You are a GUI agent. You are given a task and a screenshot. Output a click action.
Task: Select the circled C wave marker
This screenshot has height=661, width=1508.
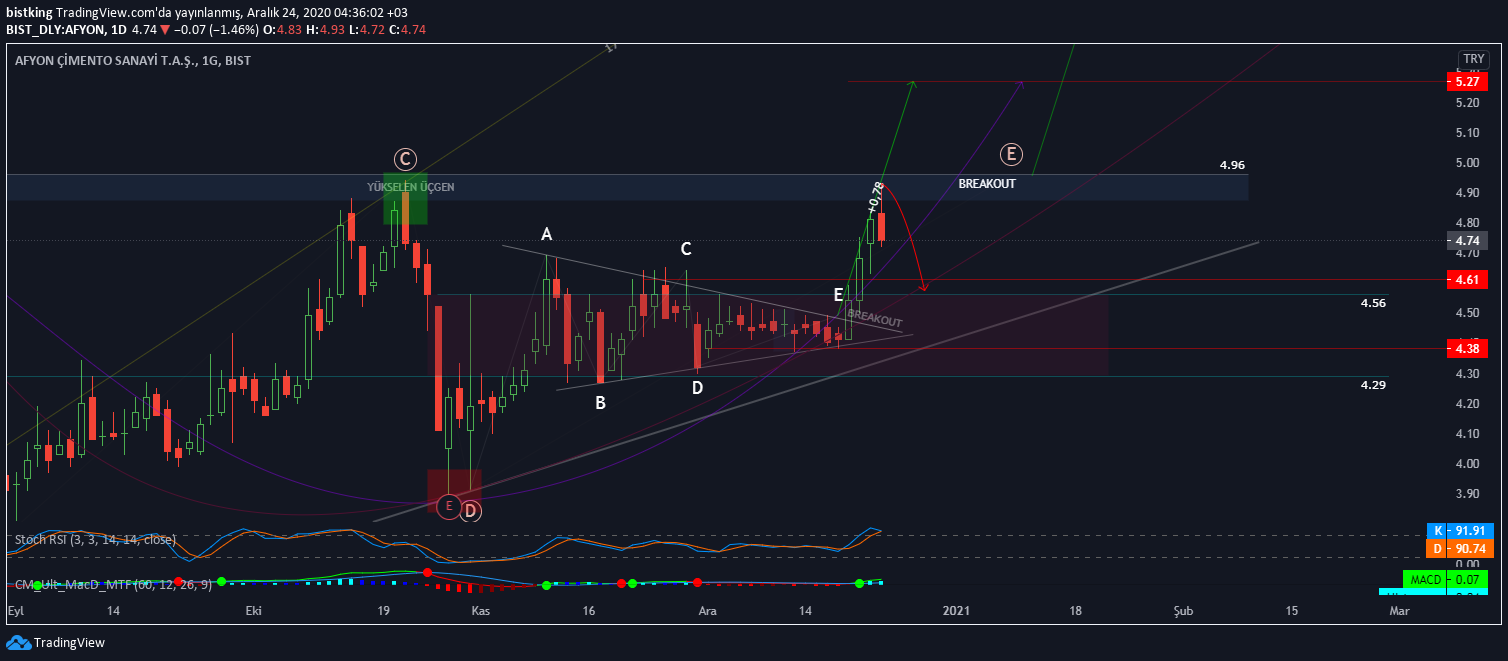(x=404, y=159)
